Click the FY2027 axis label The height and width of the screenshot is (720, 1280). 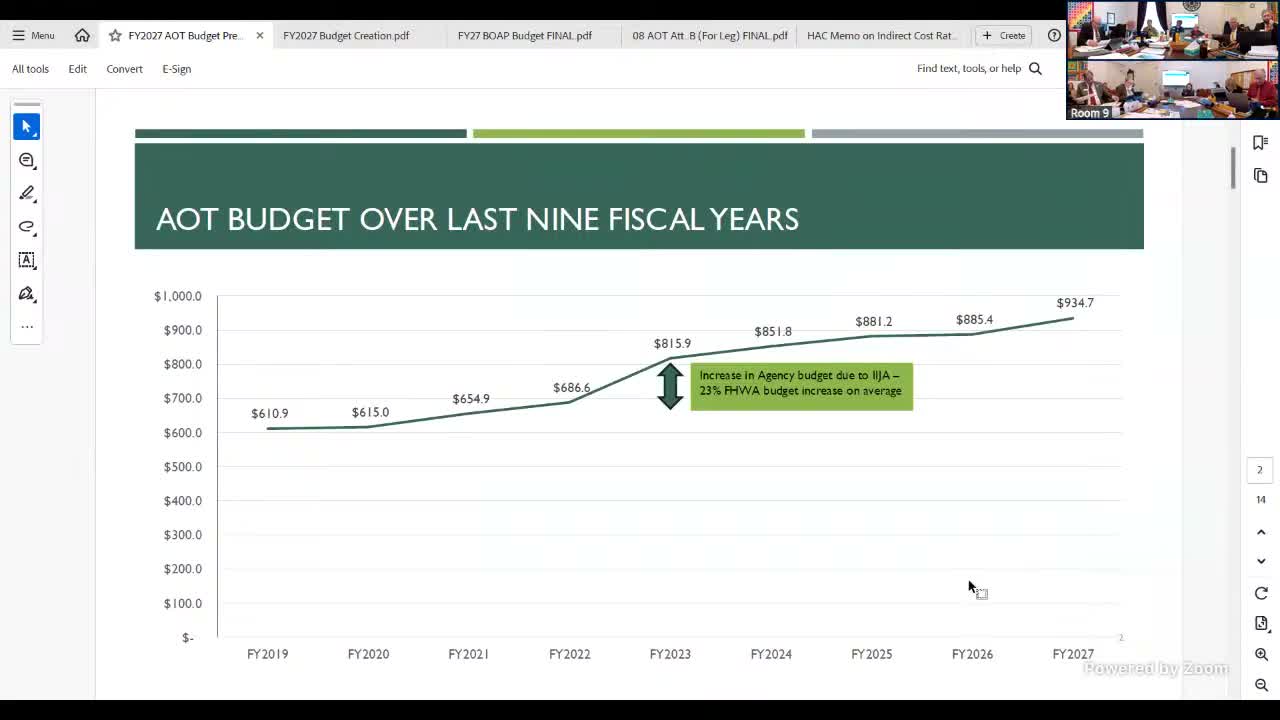[1073, 654]
